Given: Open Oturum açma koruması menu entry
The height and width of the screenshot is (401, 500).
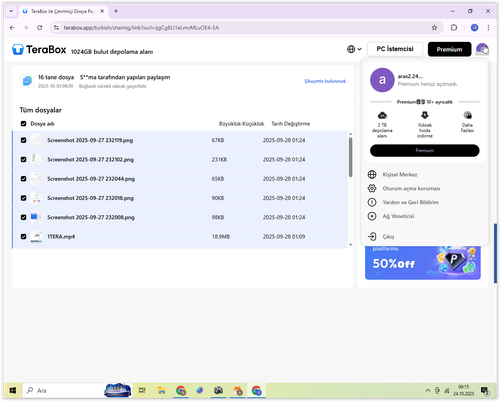Looking at the screenshot, I should [x=411, y=188].
